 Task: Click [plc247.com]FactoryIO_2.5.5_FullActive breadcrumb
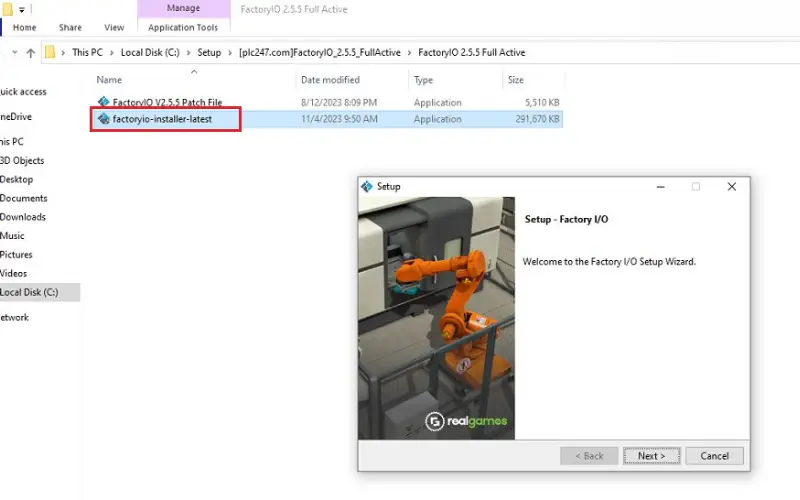pyautogui.click(x=320, y=53)
